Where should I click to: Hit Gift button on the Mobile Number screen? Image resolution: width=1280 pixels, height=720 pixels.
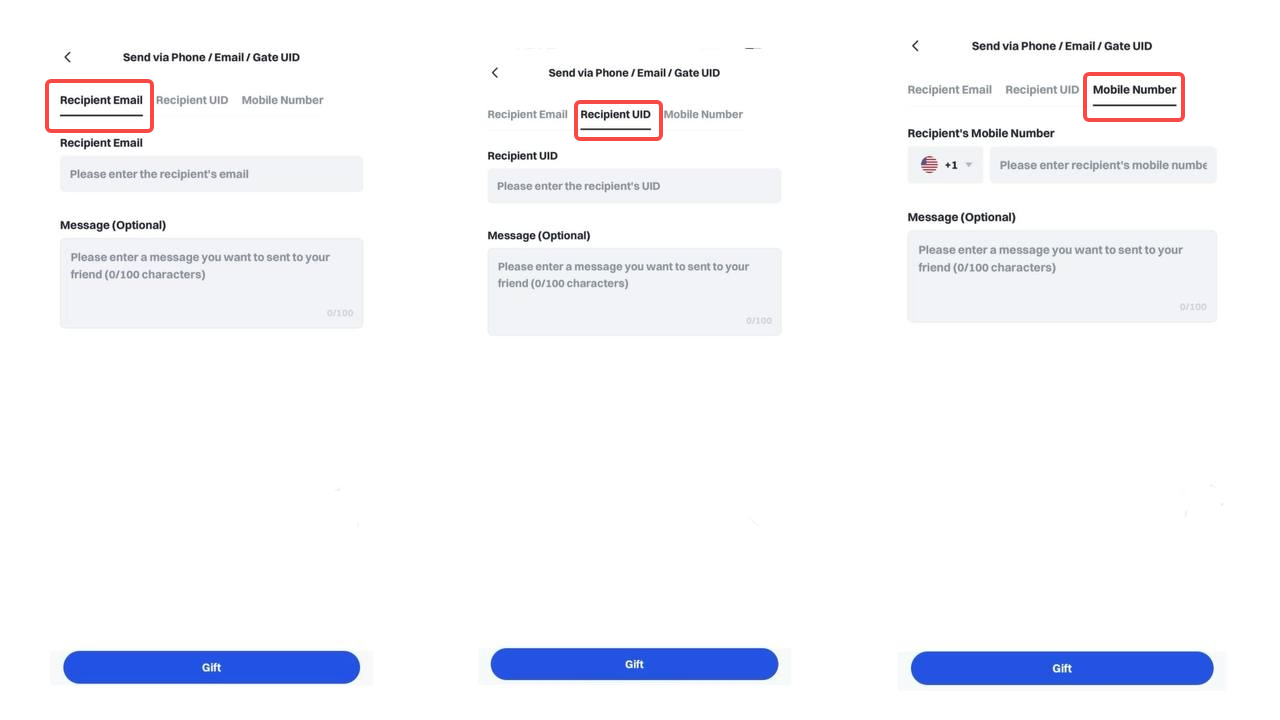pyautogui.click(x=1062, y=668)
